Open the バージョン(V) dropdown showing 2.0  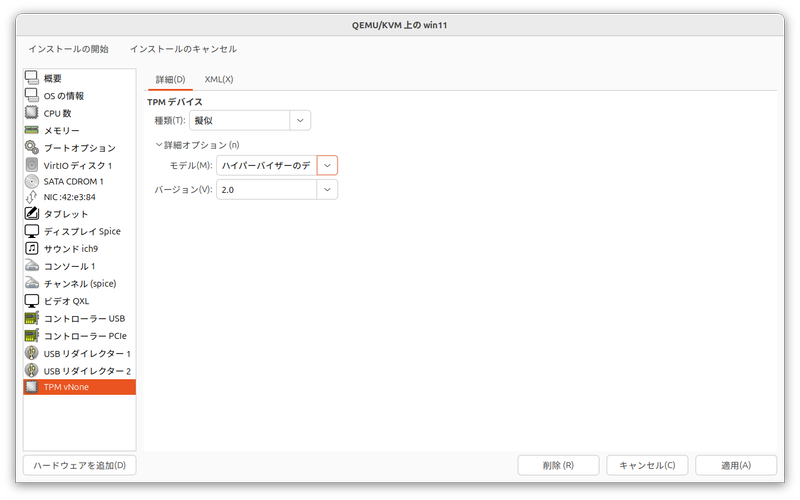point(277,190)
